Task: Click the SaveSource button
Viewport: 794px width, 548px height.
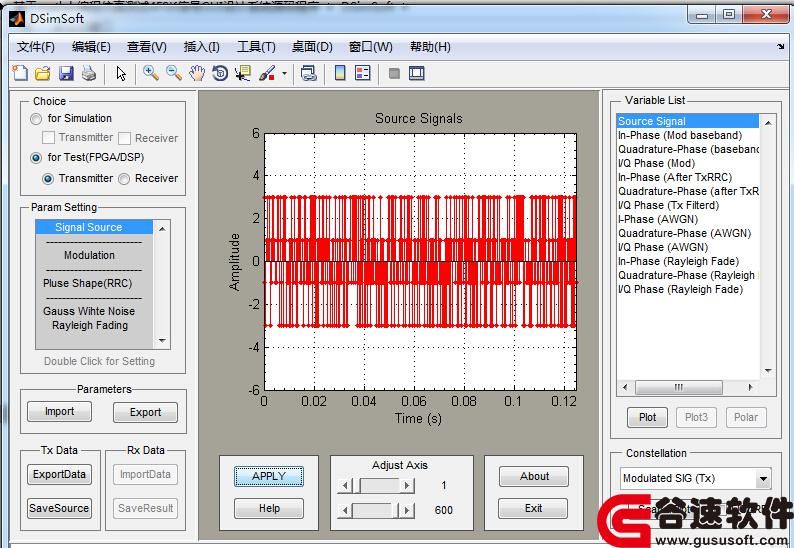Action: pyautogui.click(x=59, y=508)
